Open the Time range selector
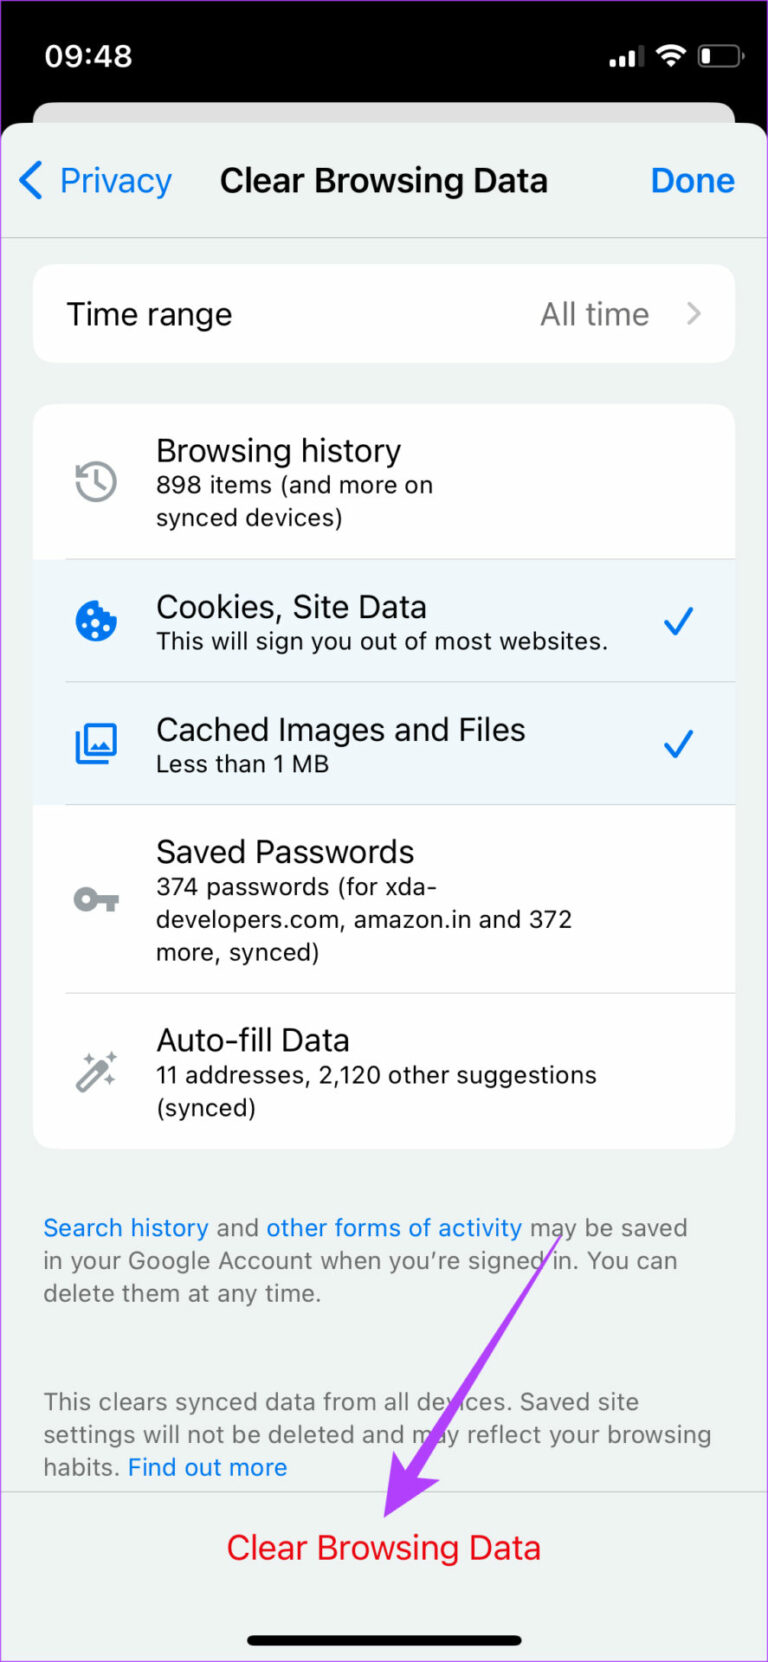This screenshot has width=768, height=1662. coord(384,313)
